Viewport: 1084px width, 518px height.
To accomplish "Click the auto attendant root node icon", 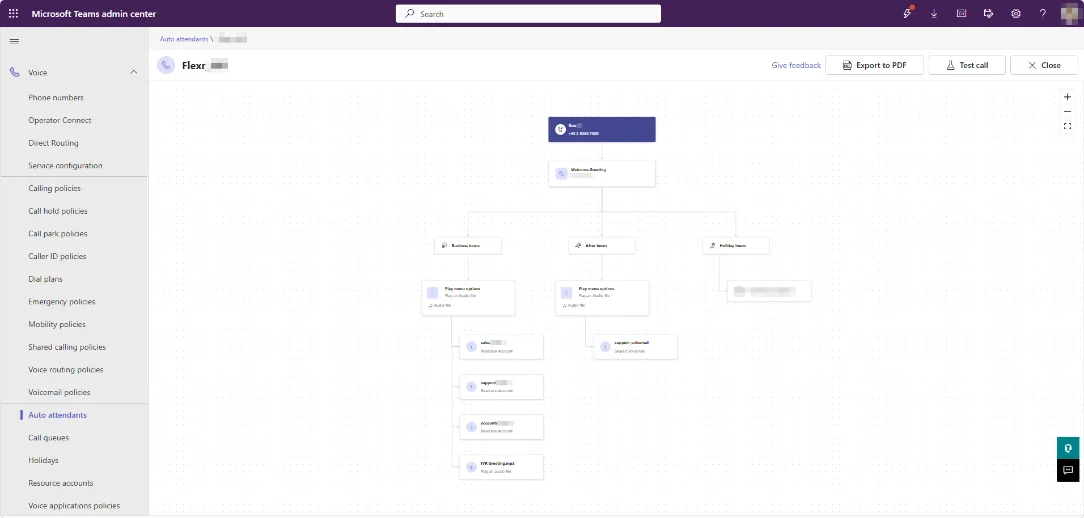I will 561,129.
